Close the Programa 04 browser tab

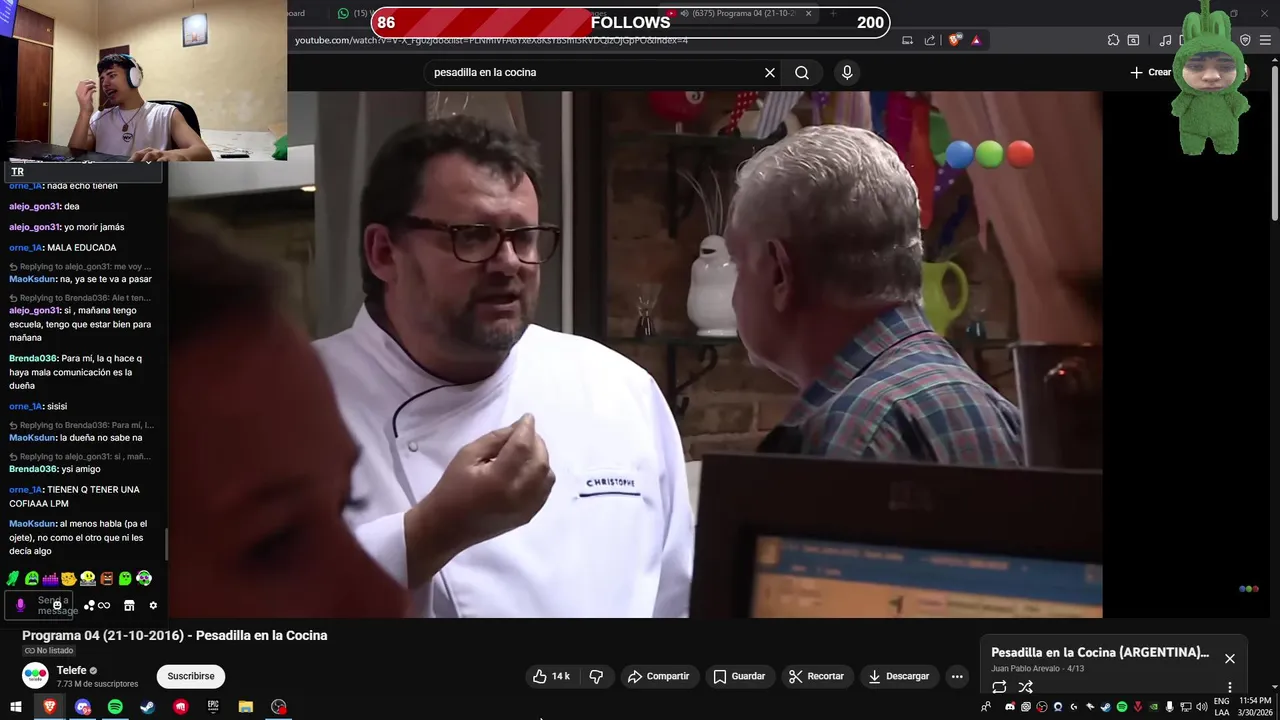tap(809, 13)
